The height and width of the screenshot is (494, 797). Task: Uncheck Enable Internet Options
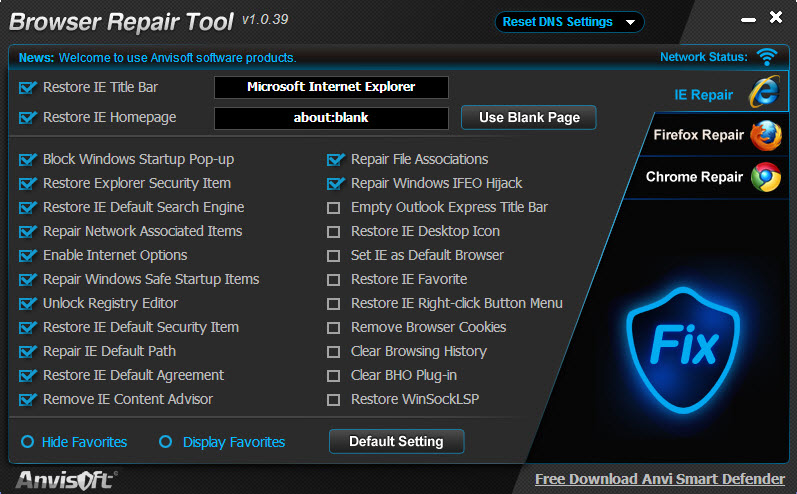pos(27,256)
